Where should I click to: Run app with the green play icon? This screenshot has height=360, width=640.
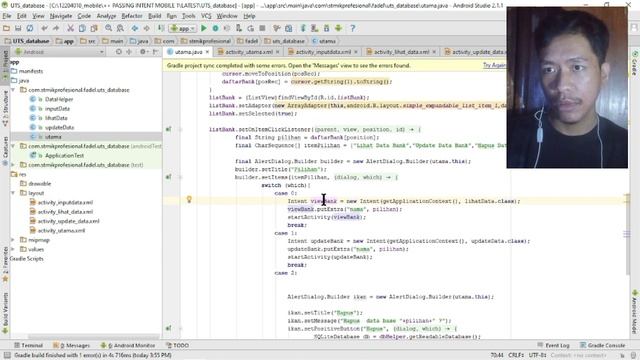(x=204, y=28)
